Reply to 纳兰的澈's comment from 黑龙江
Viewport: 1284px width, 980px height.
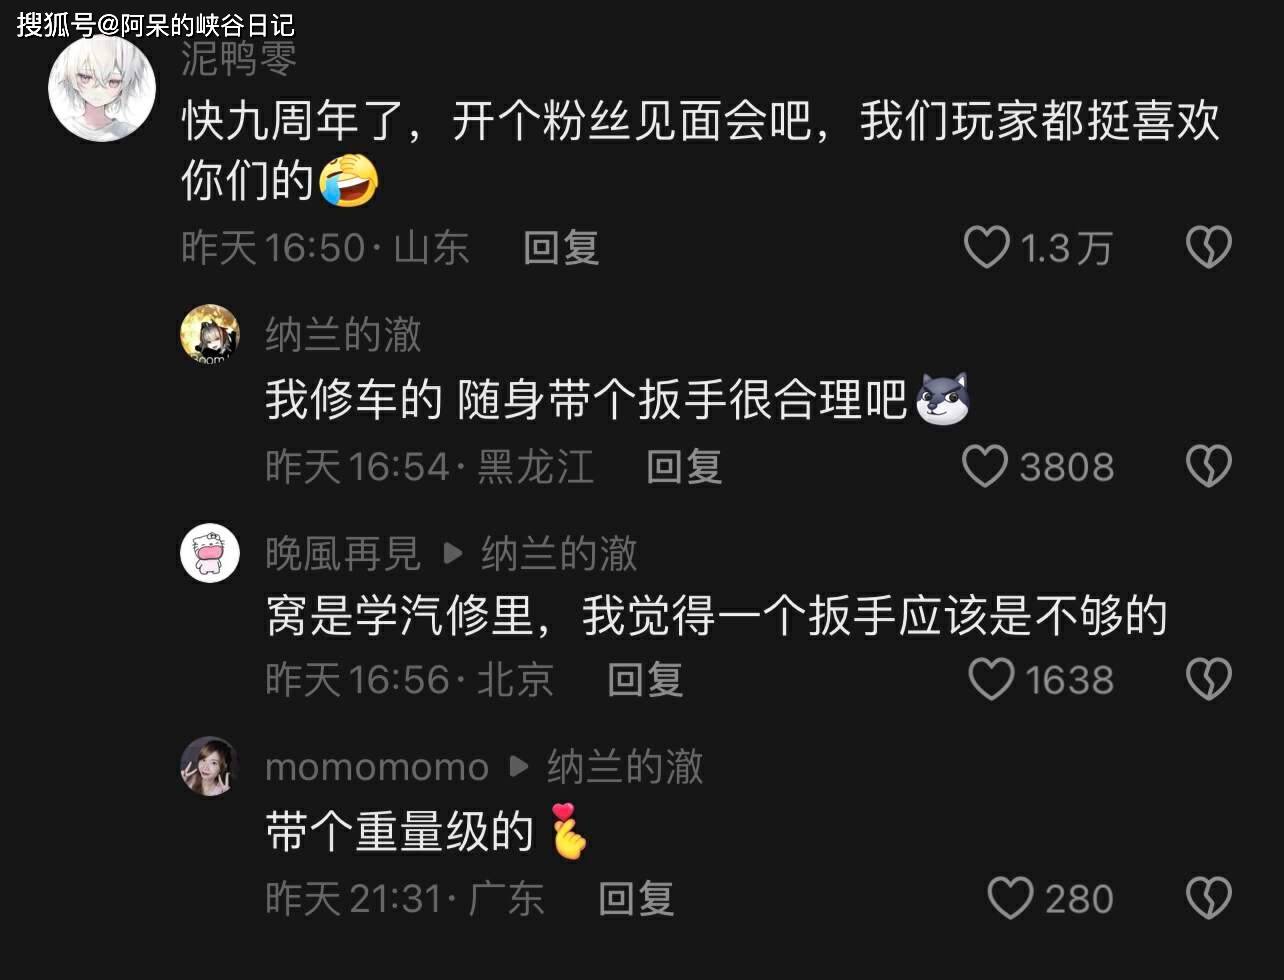684,466
